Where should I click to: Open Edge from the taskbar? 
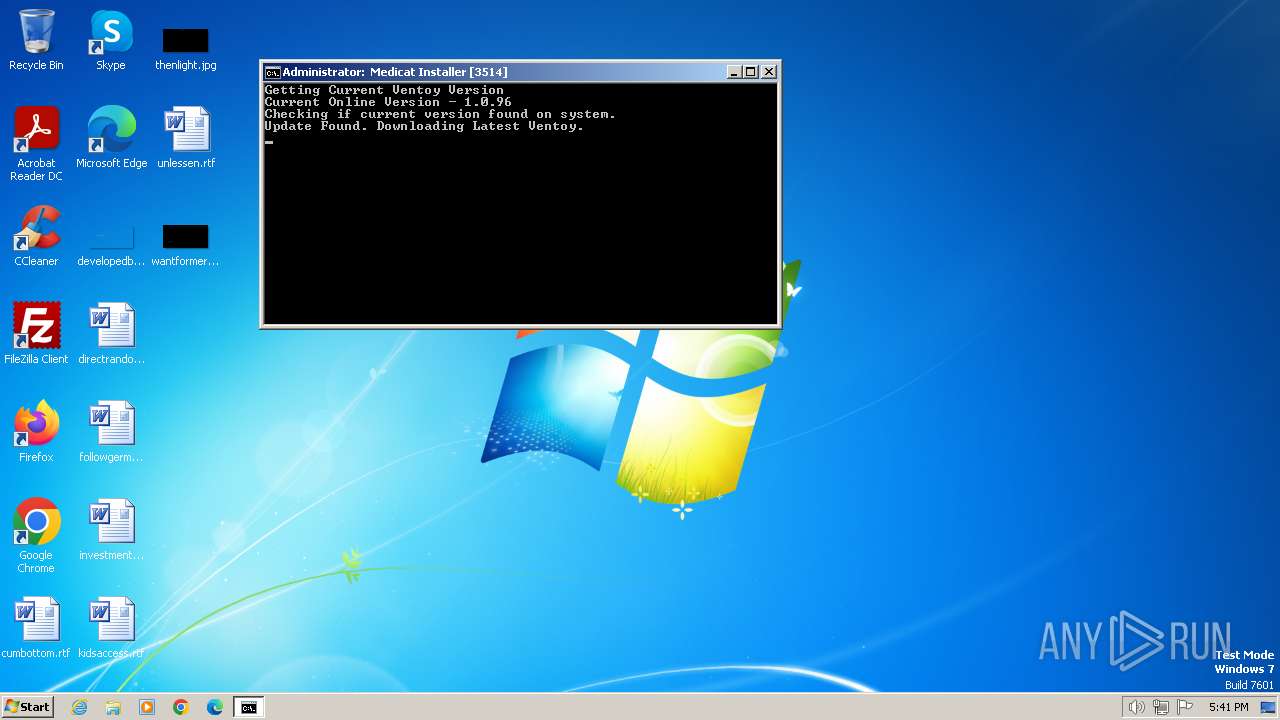point(215,707)
